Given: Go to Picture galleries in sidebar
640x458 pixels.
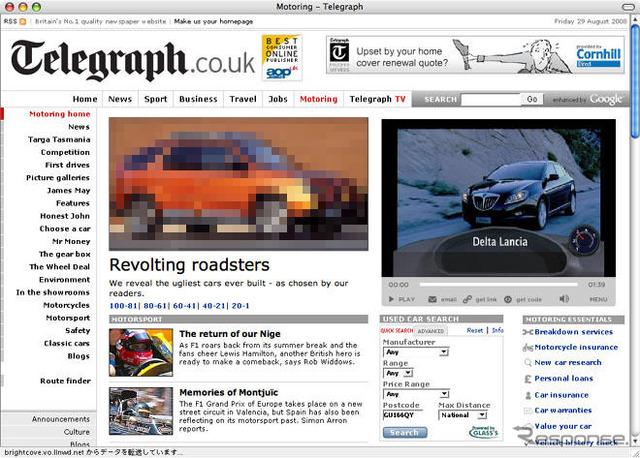Looking at the screenshot, I should pyautogui.click(x=58, y=178).
